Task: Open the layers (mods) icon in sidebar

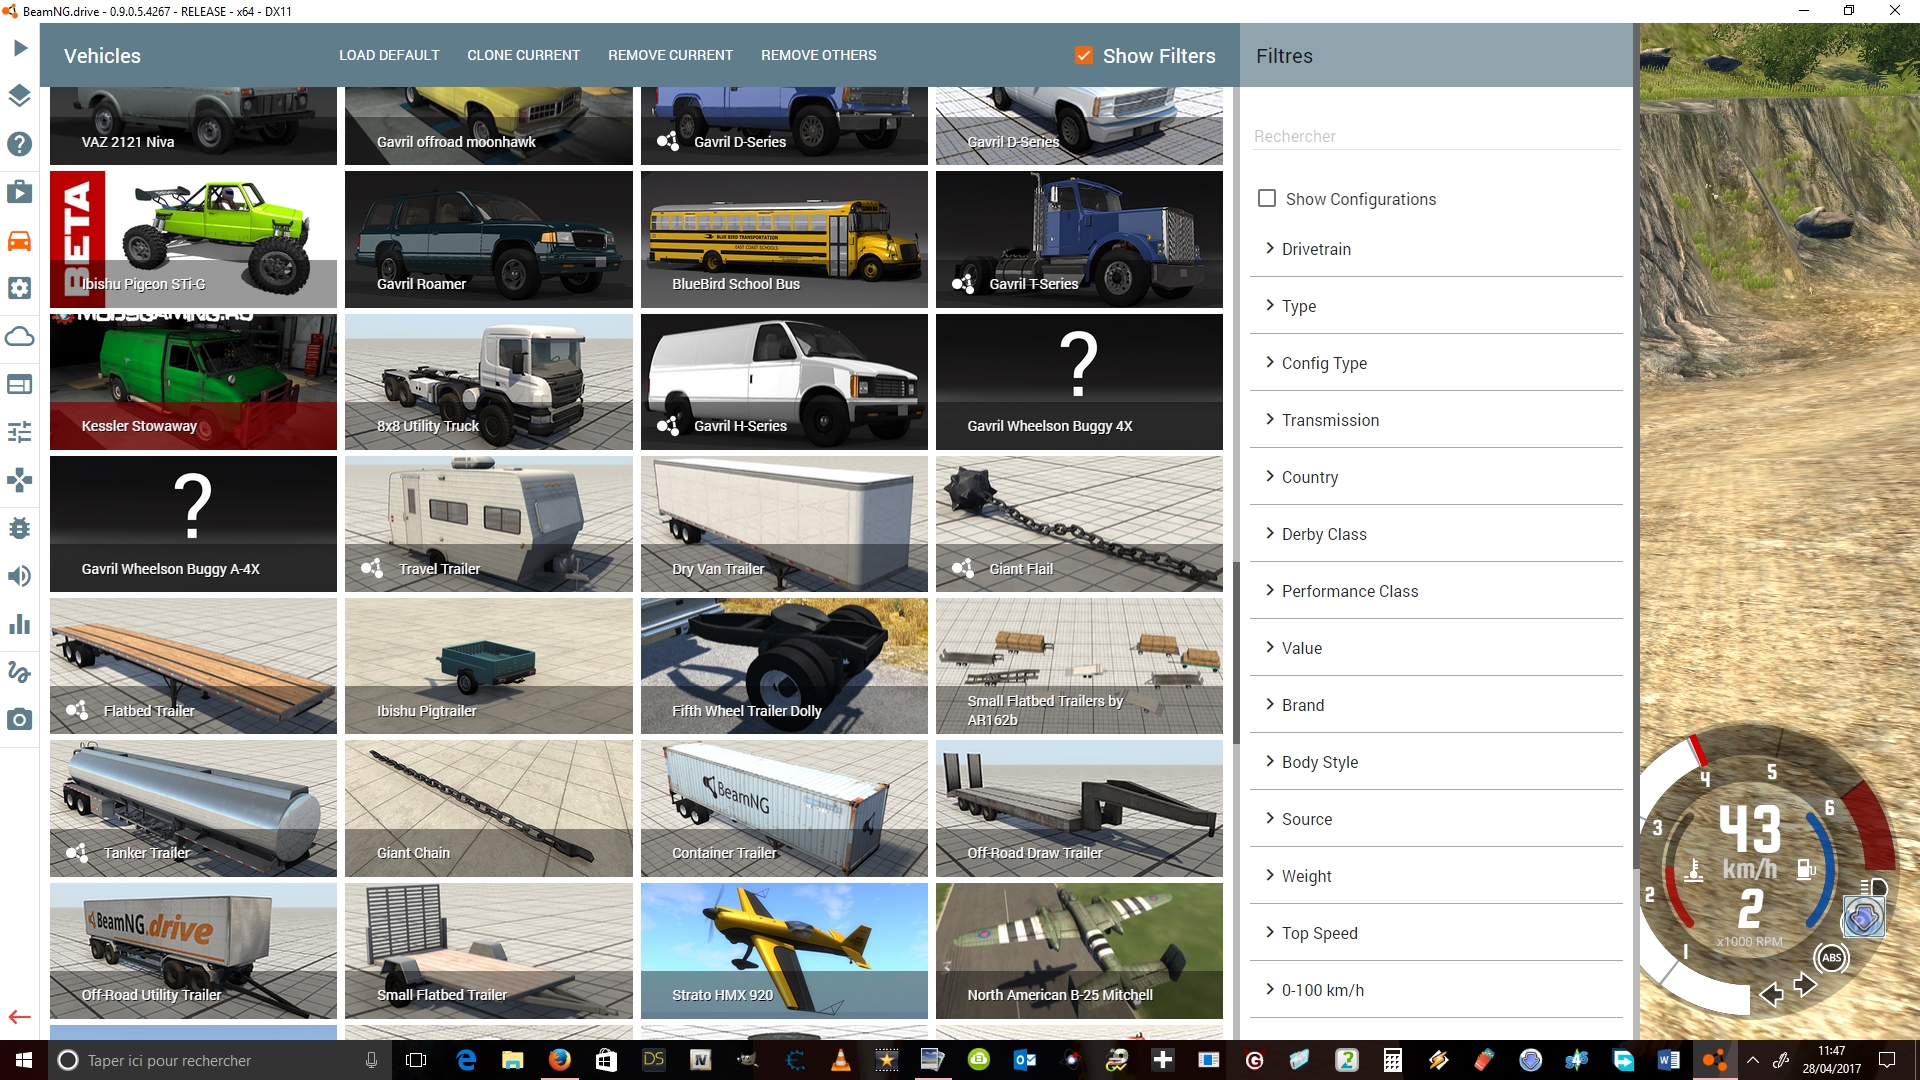Action: 20,96
